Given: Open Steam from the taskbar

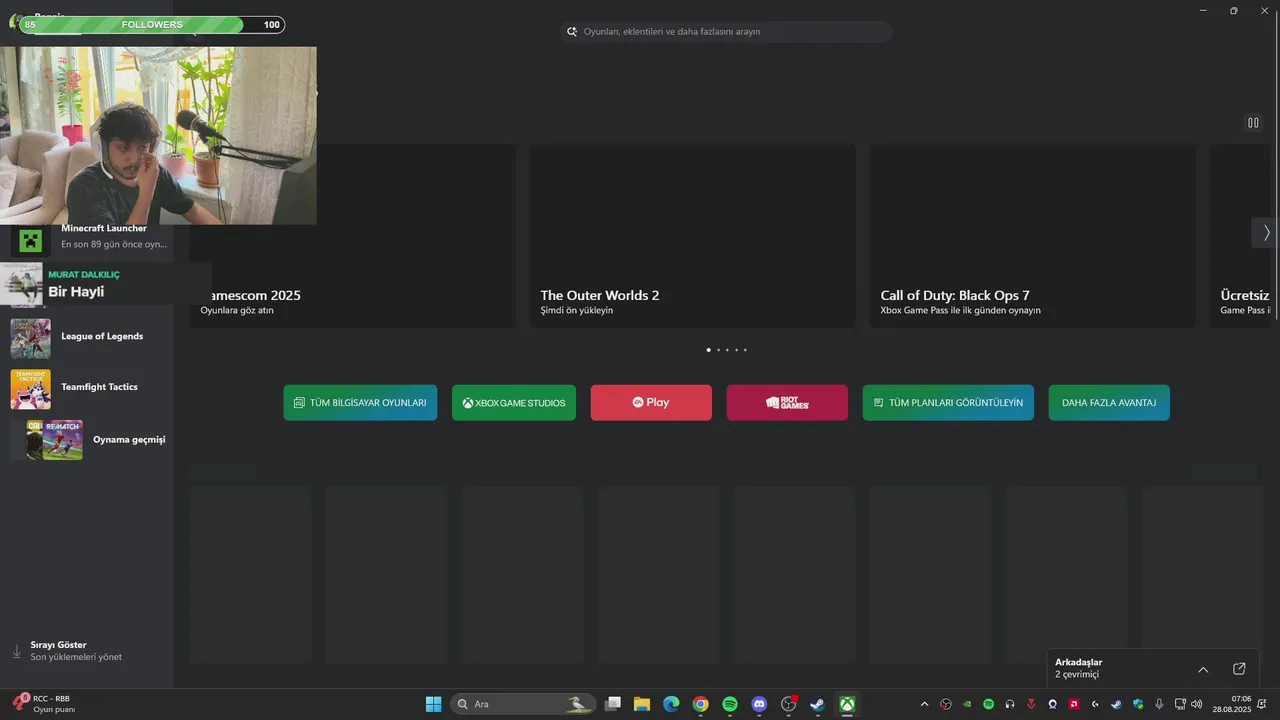Looking at the screenshot, I should tap(817, 704).
